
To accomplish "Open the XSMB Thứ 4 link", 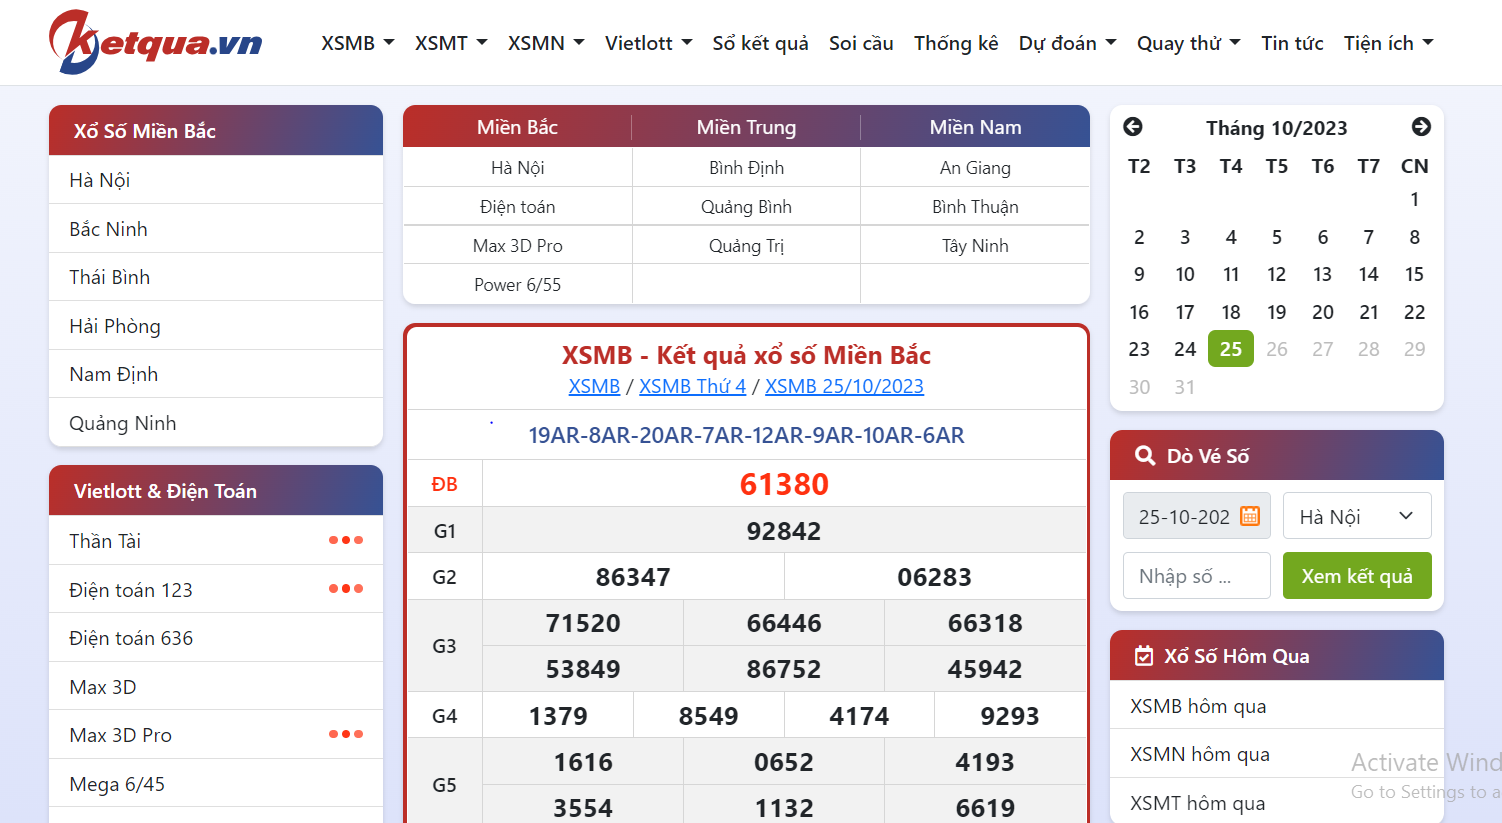I will pyautogui.click(x=692, y=386).
